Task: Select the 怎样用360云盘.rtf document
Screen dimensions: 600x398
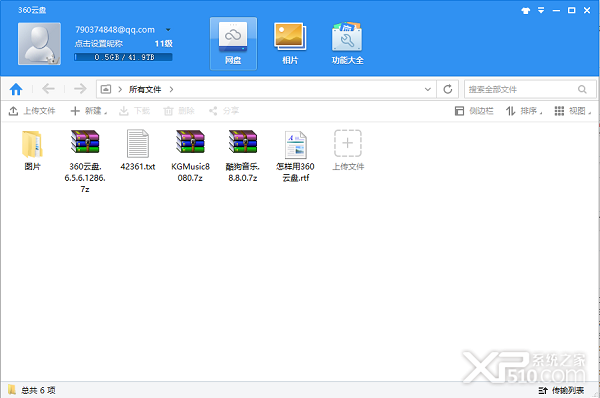Action: pos(295,156)
